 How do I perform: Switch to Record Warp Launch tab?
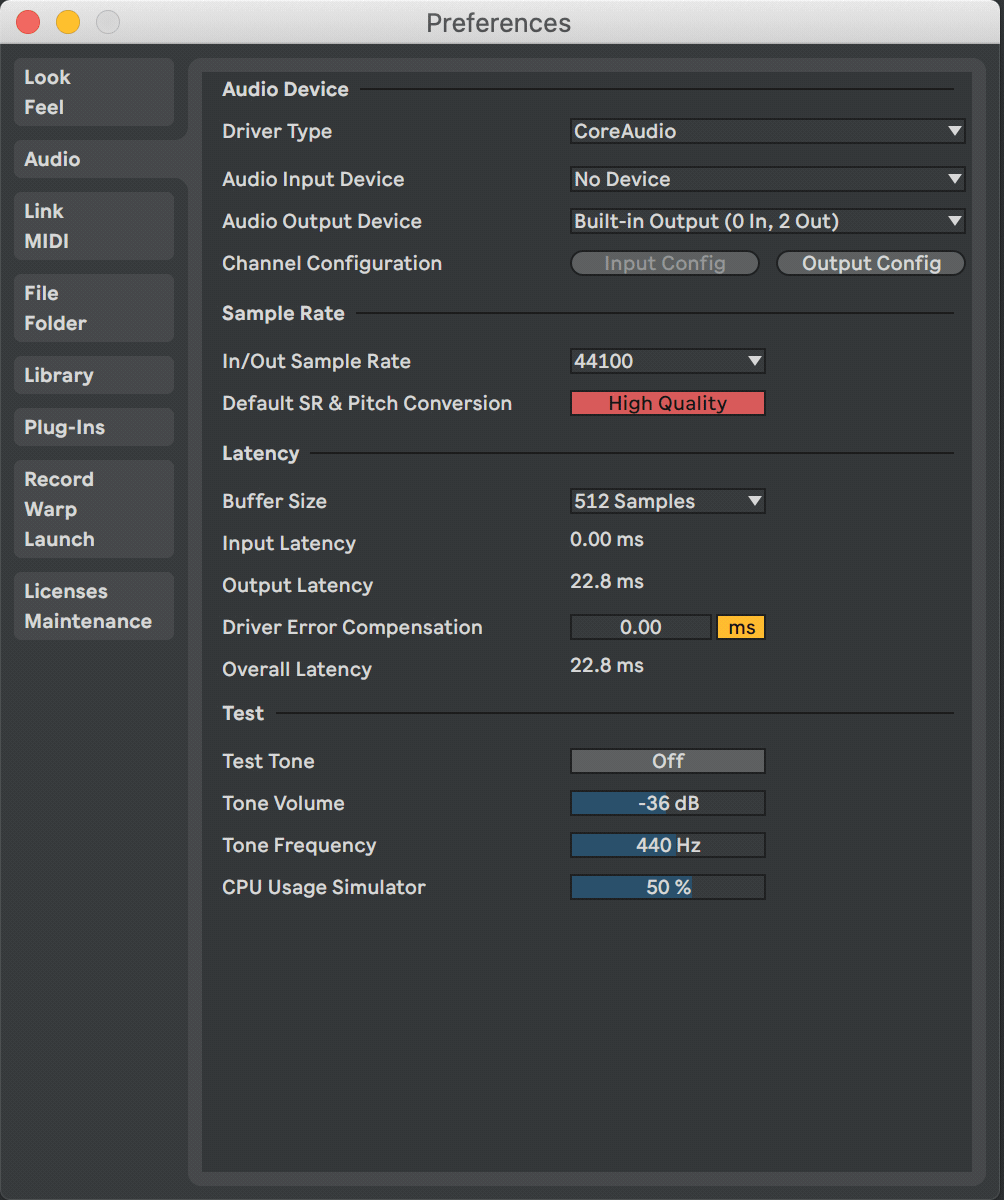pos(93,509)
